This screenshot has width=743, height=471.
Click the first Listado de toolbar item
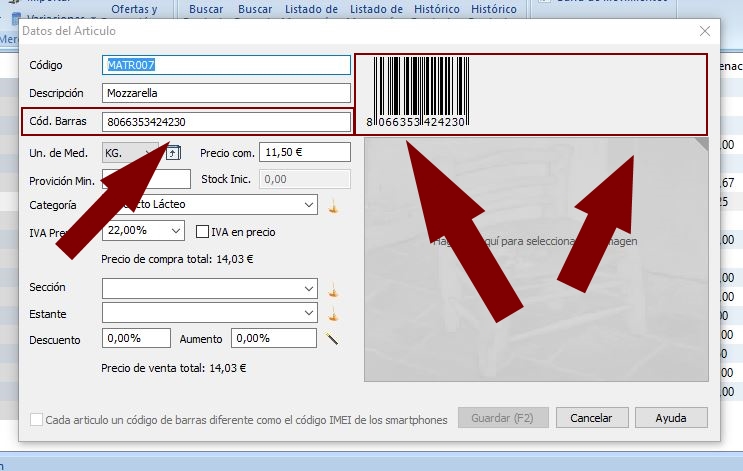(x=311, y=9)
